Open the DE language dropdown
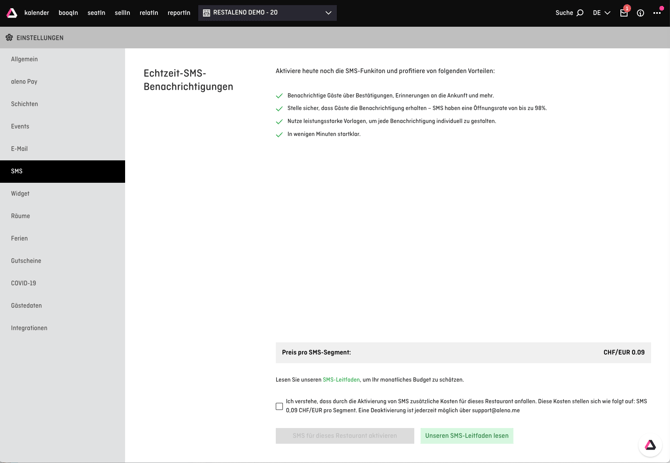 pyautogui.click(x=601, y=13)
